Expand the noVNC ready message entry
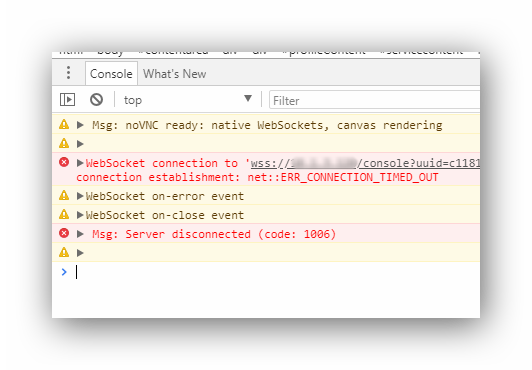This screenshot has height=370, width=532. (80, 125)
